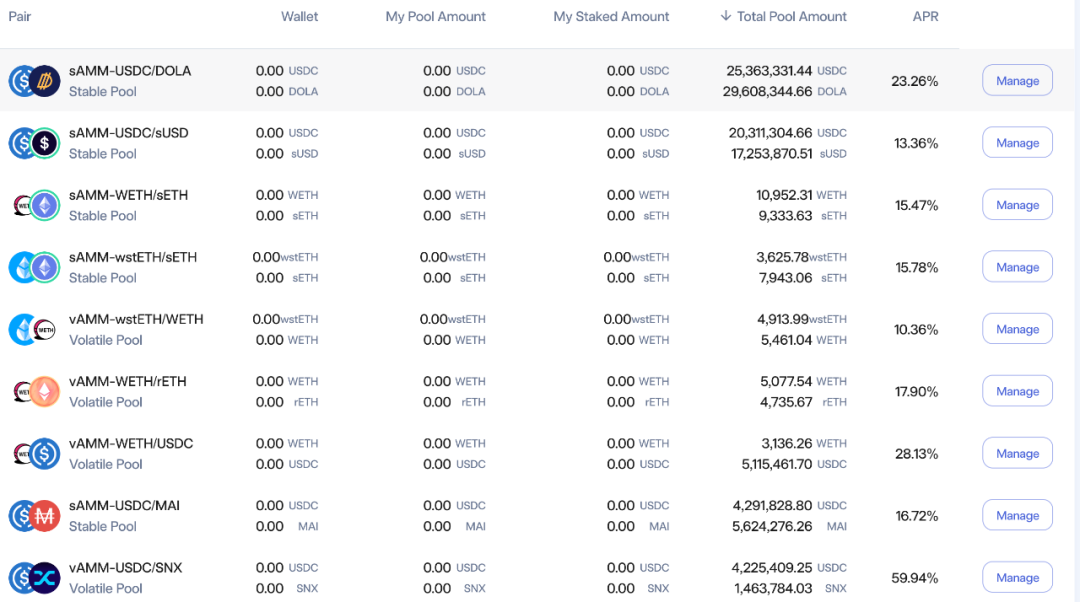Viewport: 1080px width, 602px height.
Task: Click the sAMM-USDC/DOLA pair token icons
Action: [x=34, y=81]
